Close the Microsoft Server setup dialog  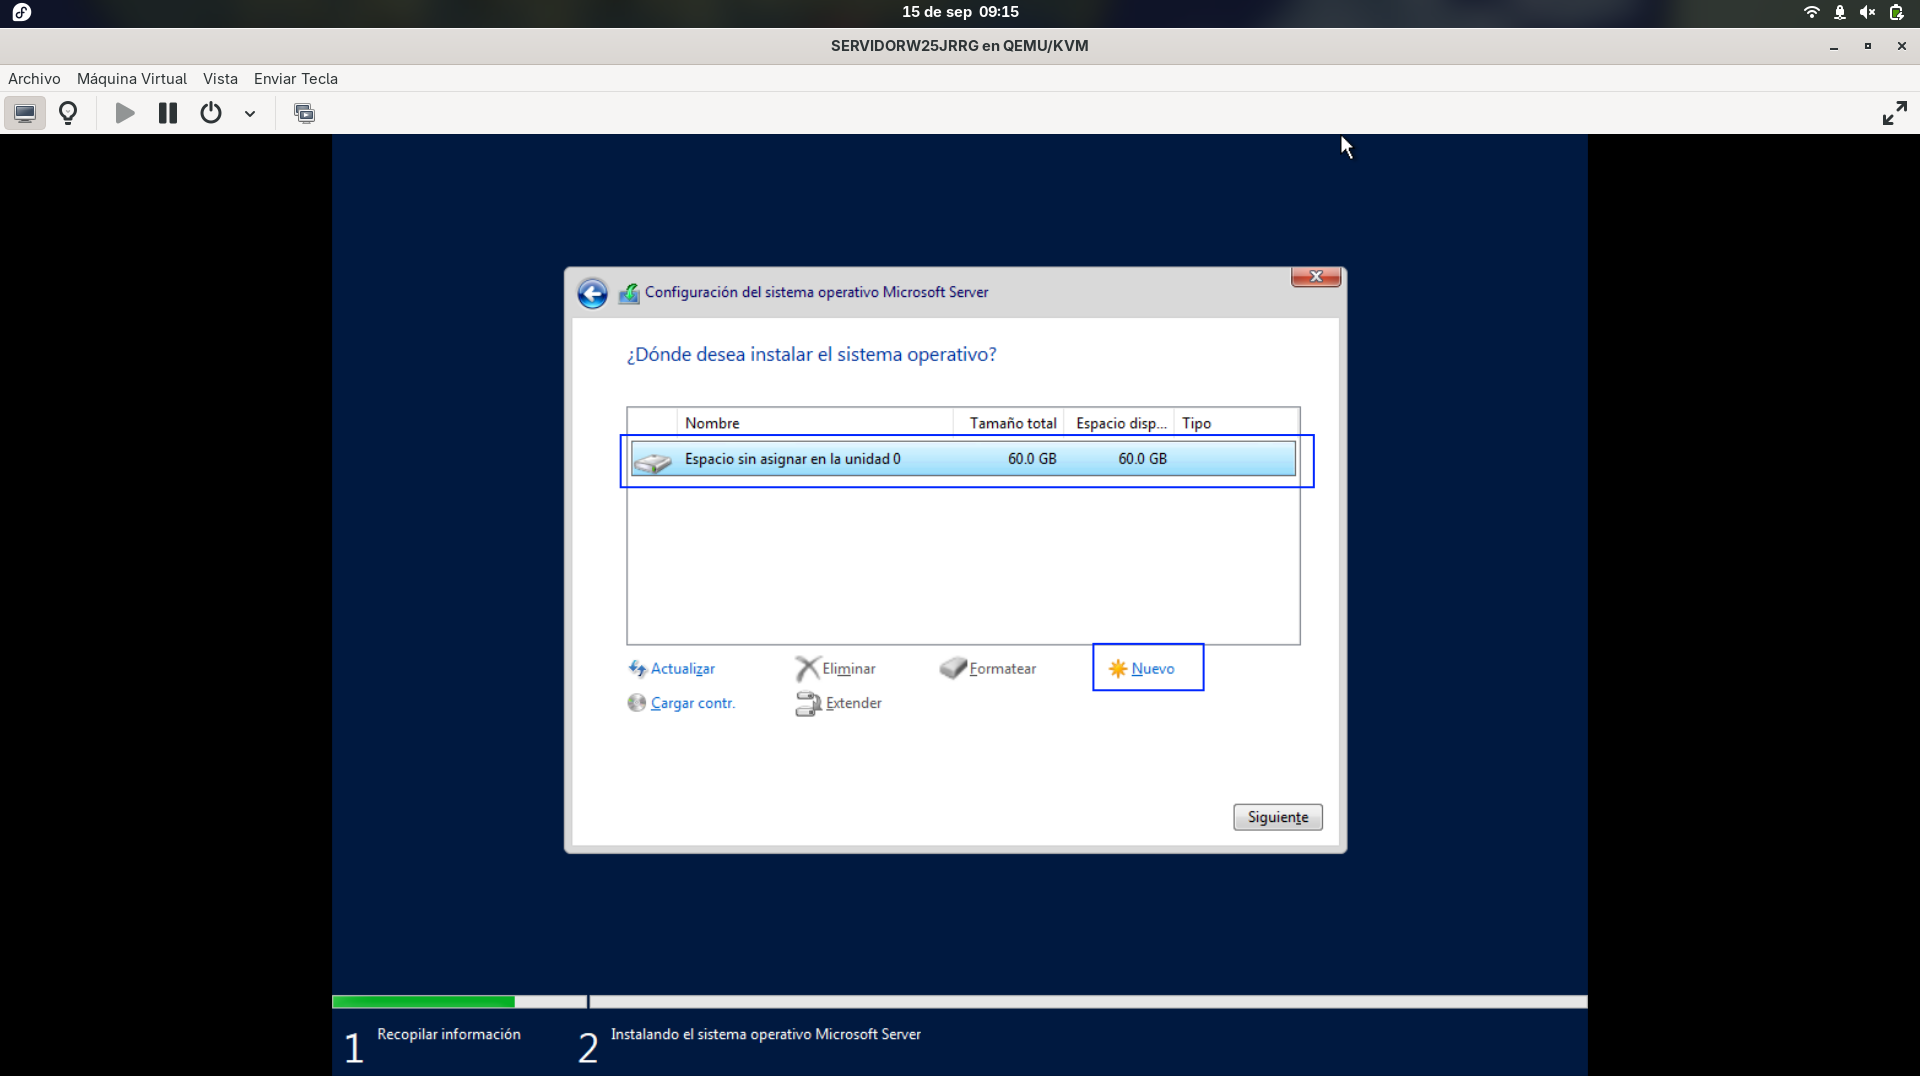point(1316,277)
